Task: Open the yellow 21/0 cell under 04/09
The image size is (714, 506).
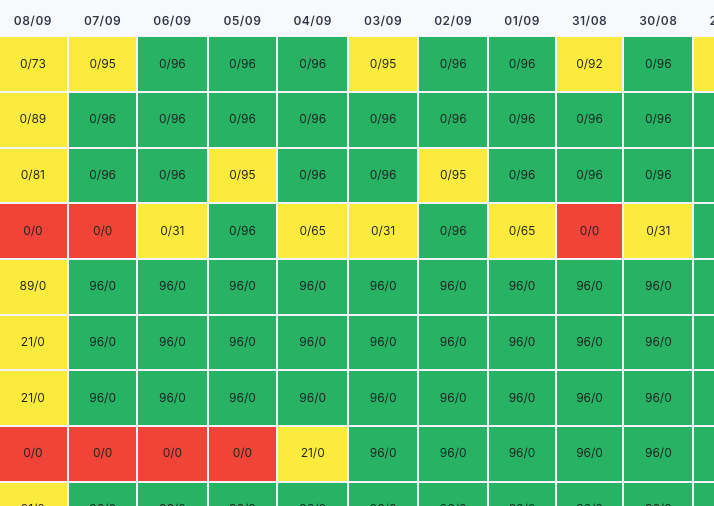Action: click(313, 453)
